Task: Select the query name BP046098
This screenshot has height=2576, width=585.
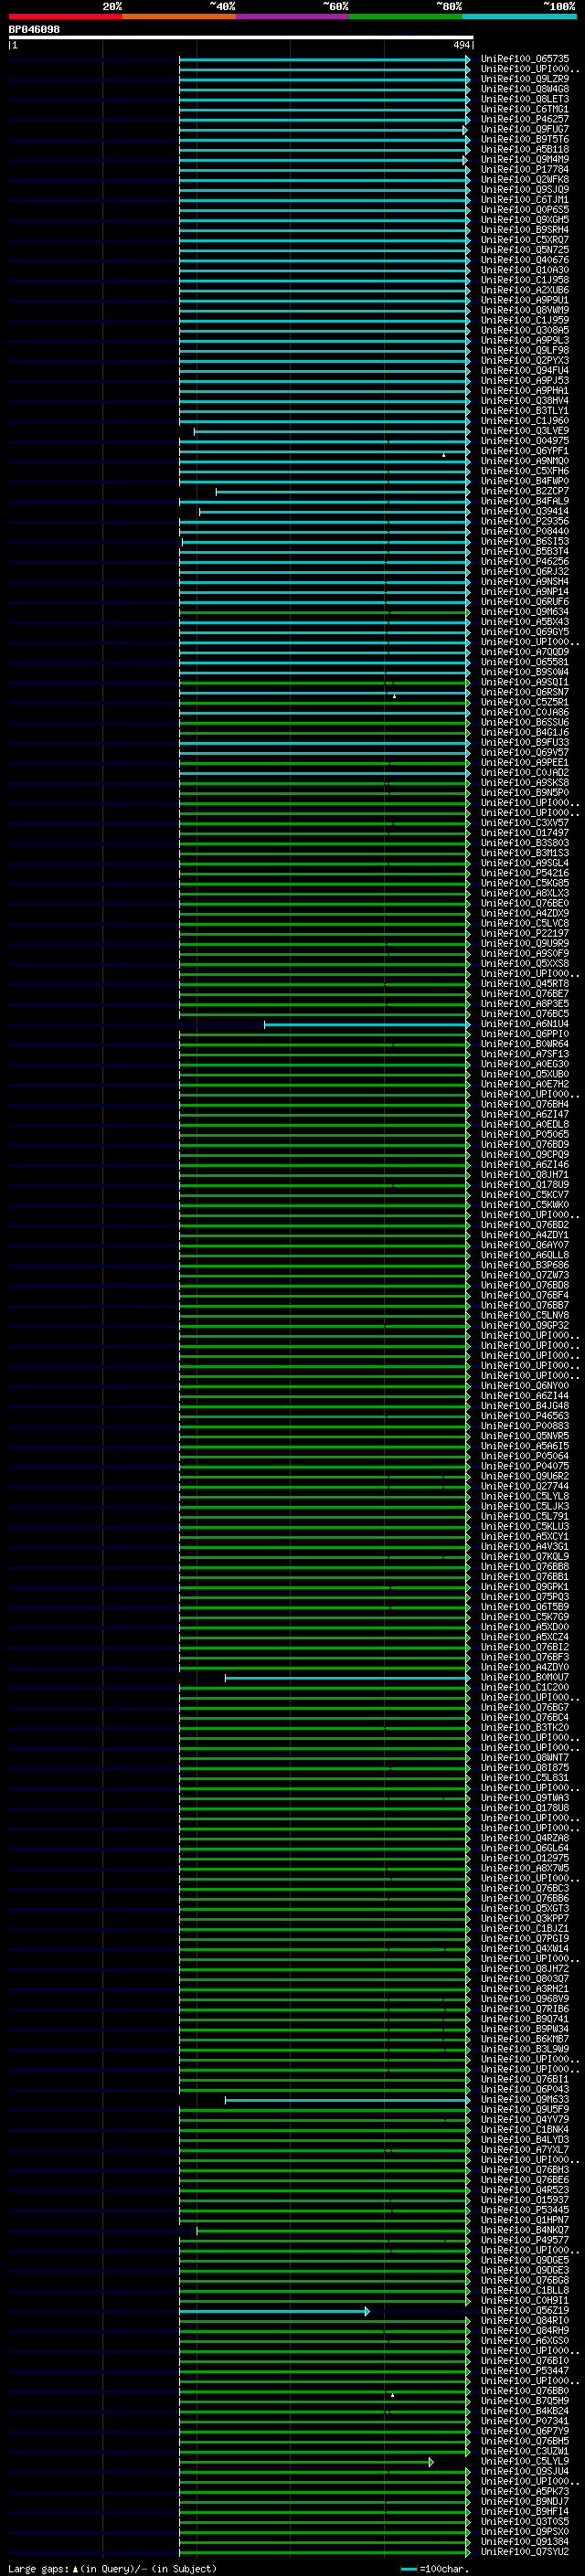Action: [34, 29]
